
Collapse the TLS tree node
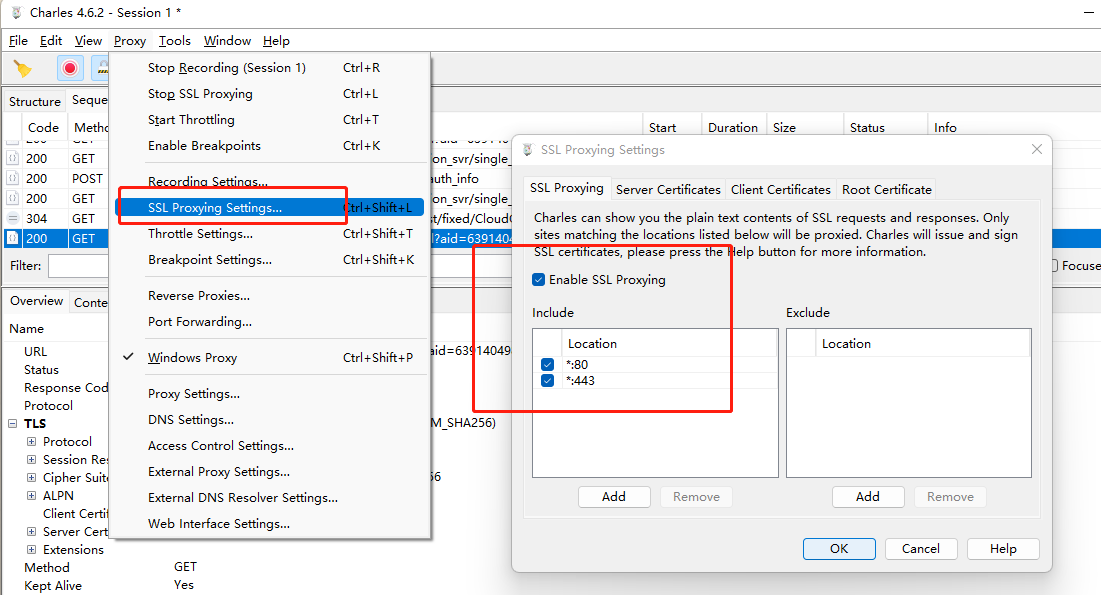point(12,424)
